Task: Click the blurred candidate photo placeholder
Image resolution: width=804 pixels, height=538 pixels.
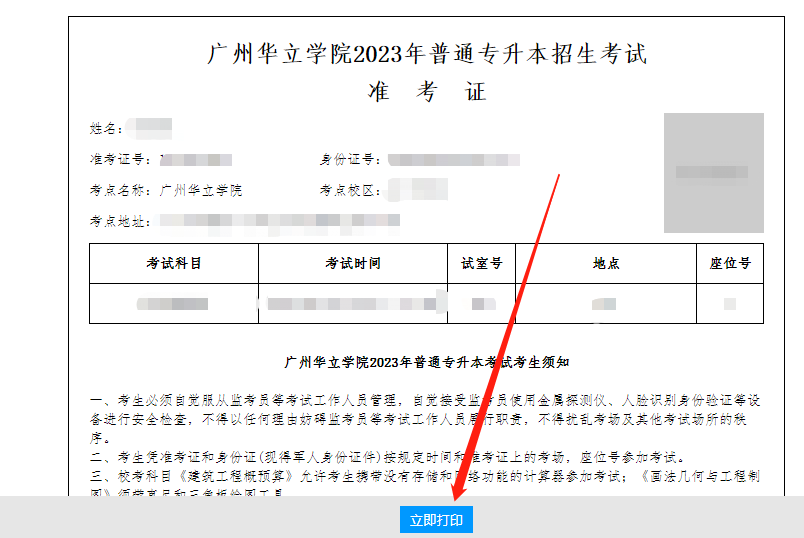Action: pyautogui.click(x=713, y=173)
